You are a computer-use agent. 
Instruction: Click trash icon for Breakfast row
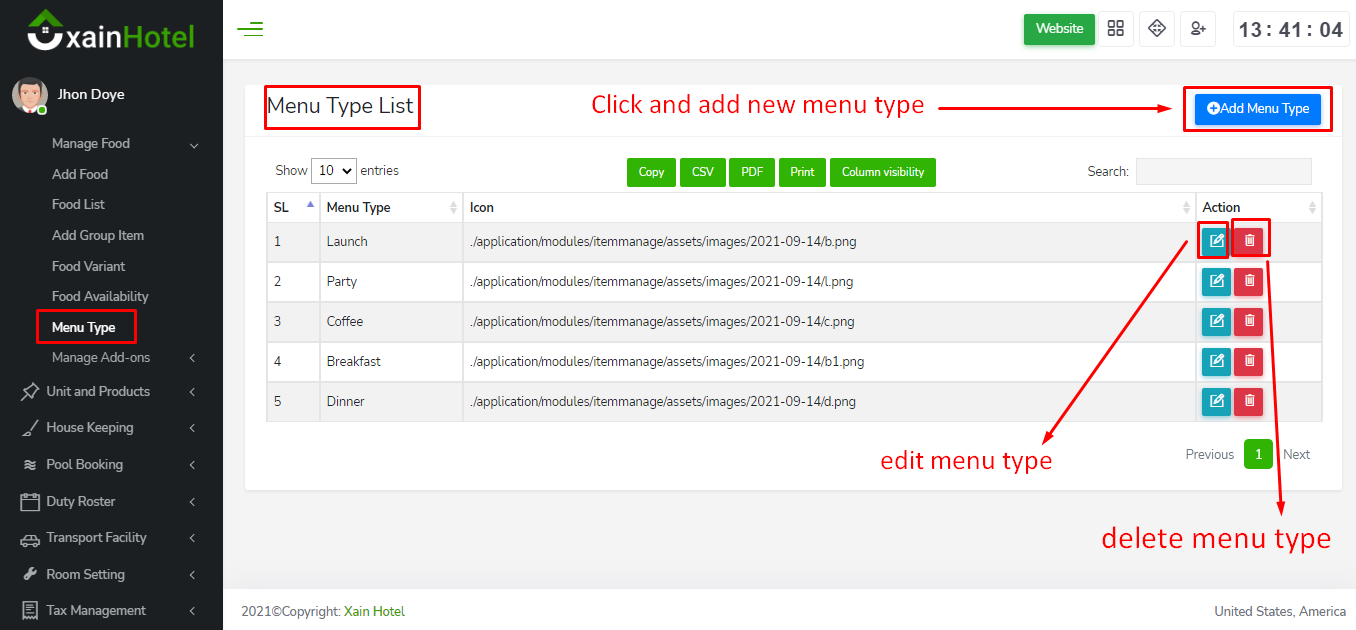click(x=1248, y=362)
